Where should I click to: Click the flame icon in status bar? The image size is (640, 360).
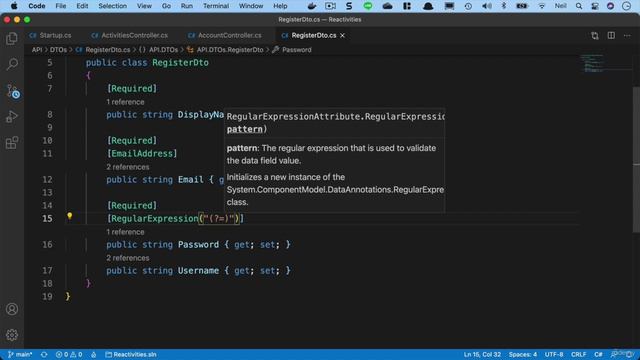[93, 354]
